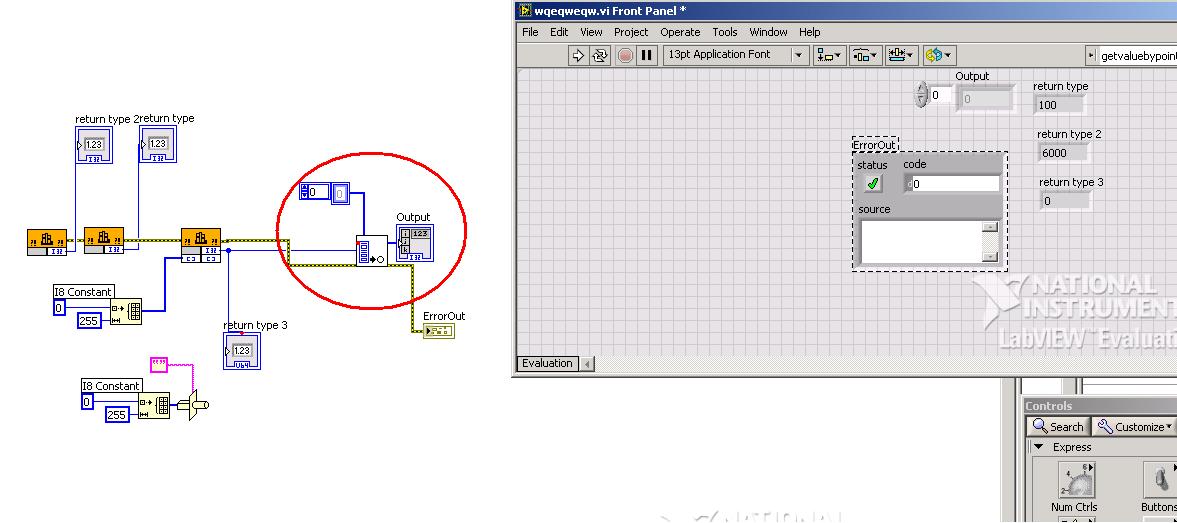Click the greyed array constant element
1177x523 pixels.
[x=340, y=194]
